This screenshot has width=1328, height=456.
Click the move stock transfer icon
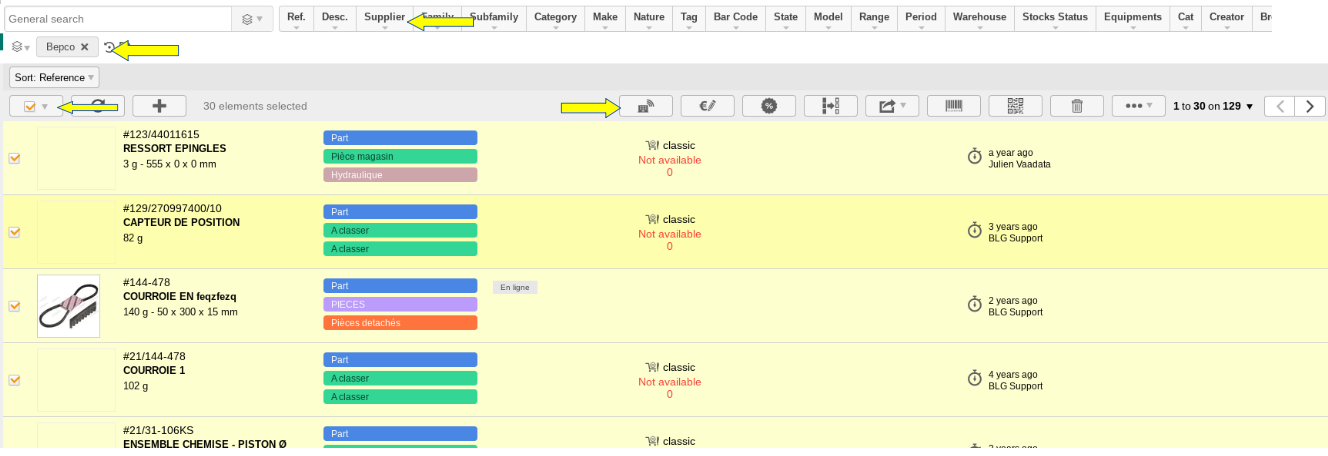[x=831, y=106]
